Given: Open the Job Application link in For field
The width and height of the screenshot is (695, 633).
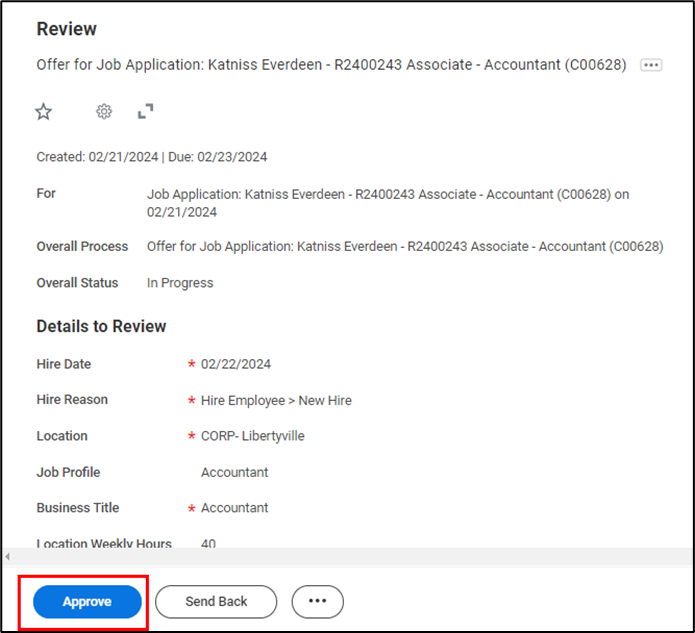Looking at the screenshot, I should pyautogui.click(x=387, y=194).
